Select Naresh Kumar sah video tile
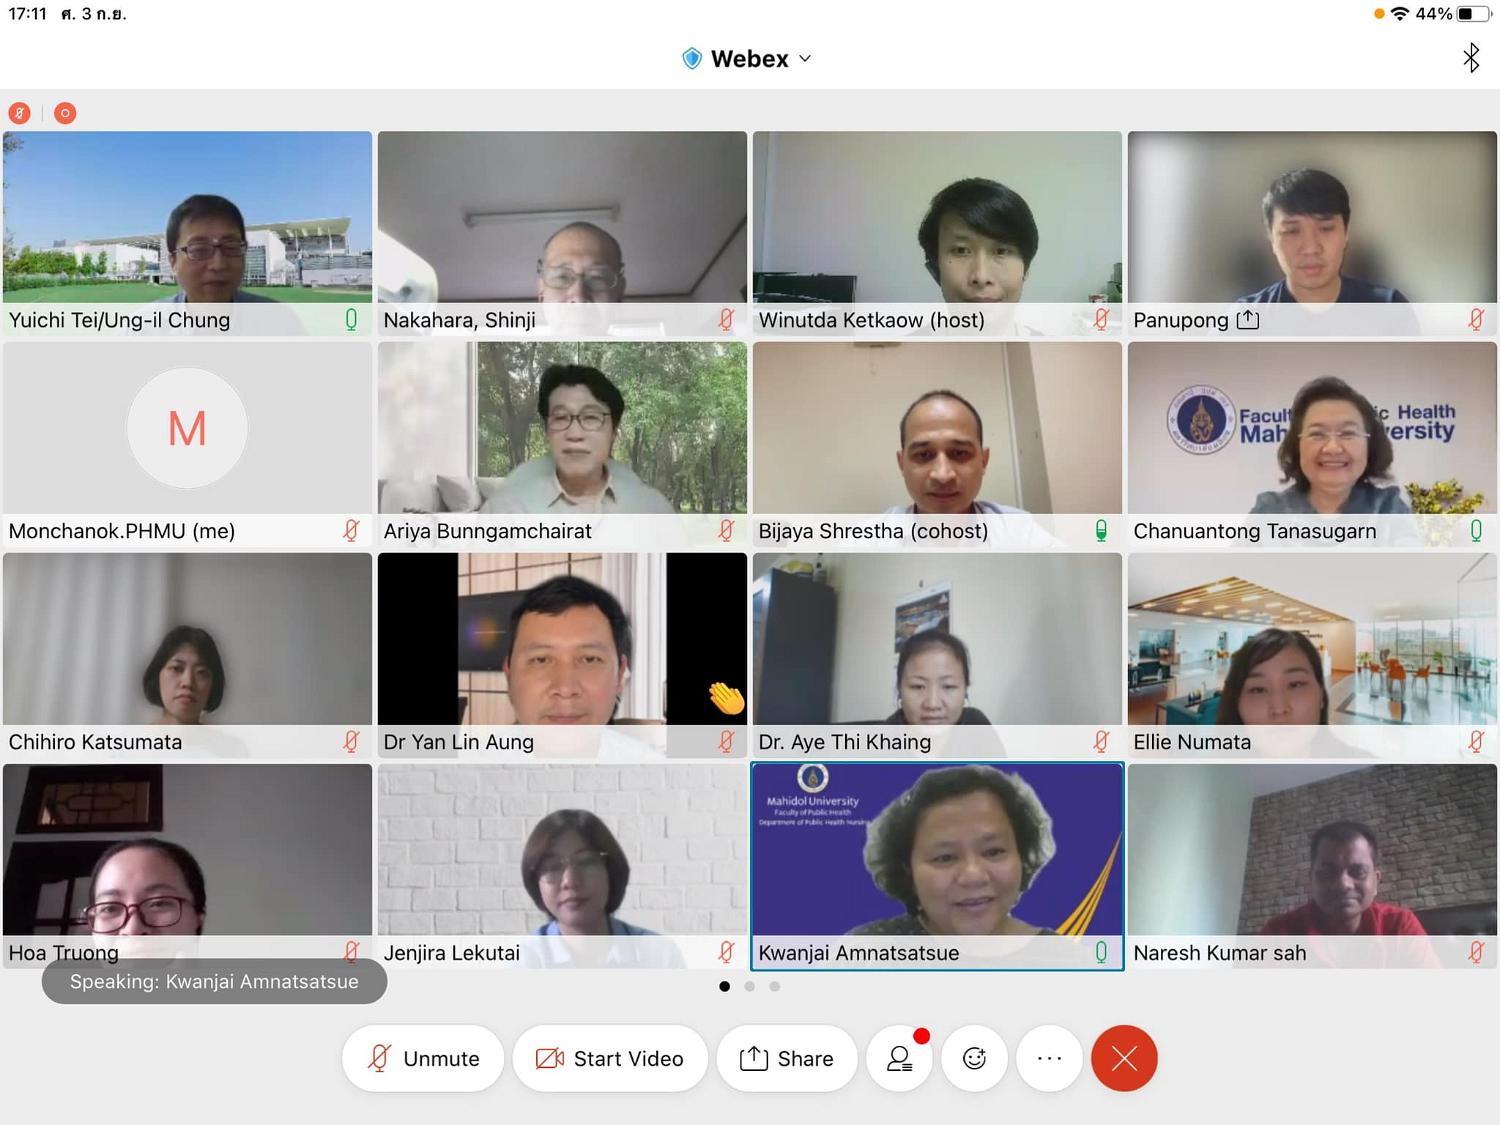Screen dimensions: 1500x1125 [1312, 866]
